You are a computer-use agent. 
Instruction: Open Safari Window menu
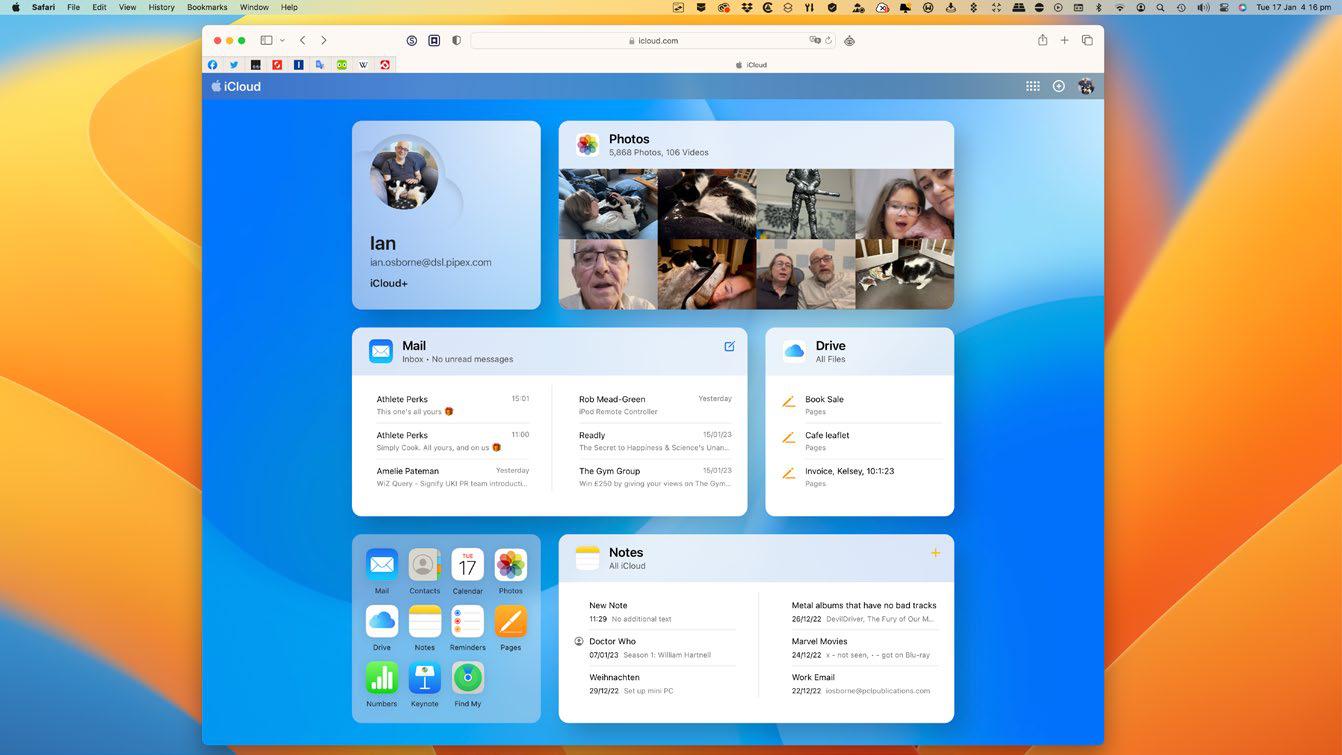(x=254, y=7)
